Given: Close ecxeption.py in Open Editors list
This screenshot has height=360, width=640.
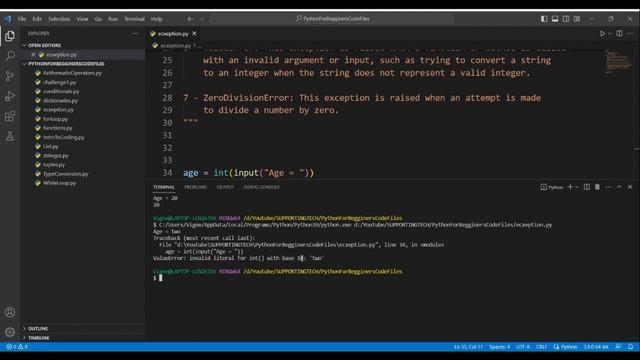Looking at the screenshot, I should coord(33,54).
